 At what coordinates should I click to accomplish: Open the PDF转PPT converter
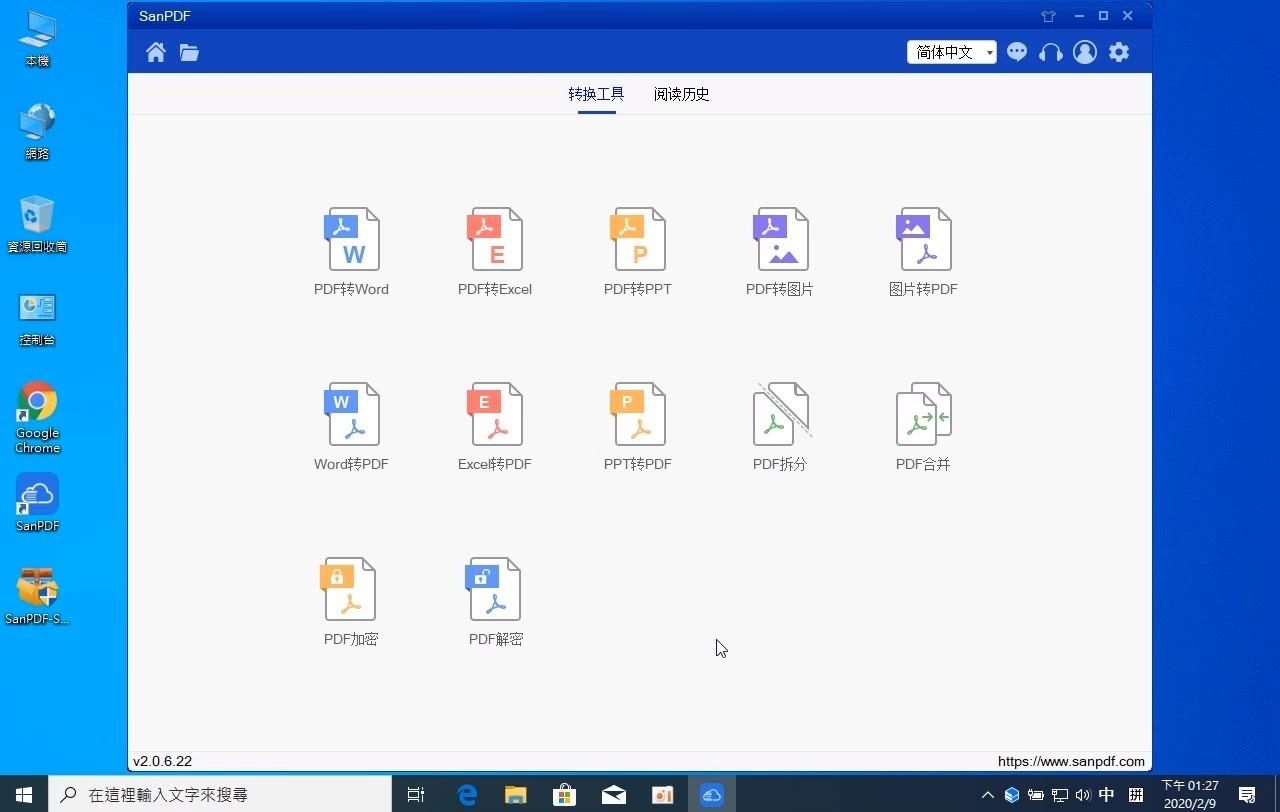(x=638, y=252)
